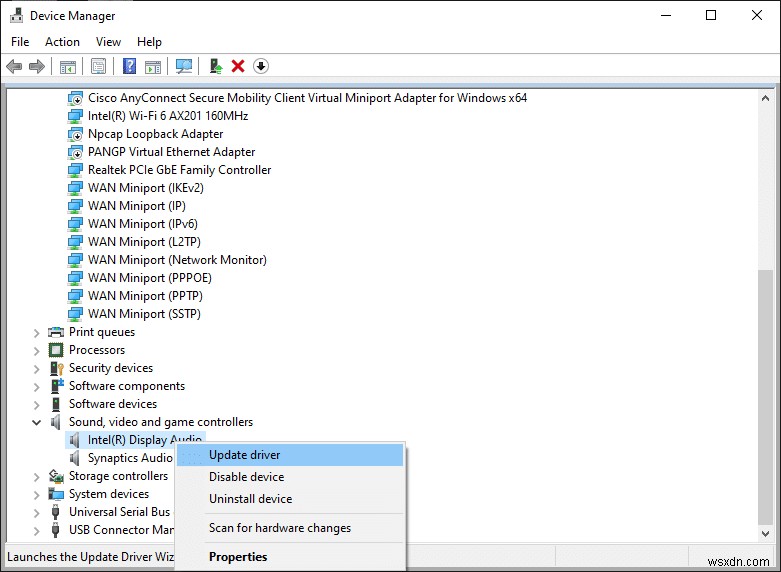
Task: Expand the Storage controllers node
Action: tap(36, 476)
